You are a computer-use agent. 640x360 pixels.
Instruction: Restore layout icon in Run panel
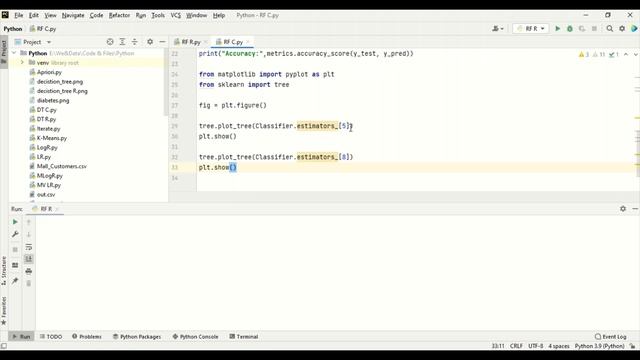pyautogui.click(x=15, y=265)
